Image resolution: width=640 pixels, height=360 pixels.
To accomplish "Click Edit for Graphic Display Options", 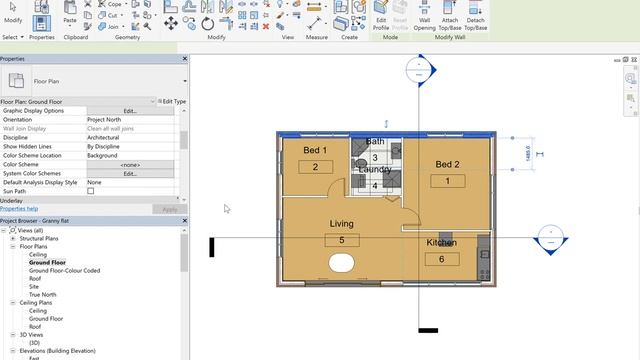I will click(x=130, y=111).
